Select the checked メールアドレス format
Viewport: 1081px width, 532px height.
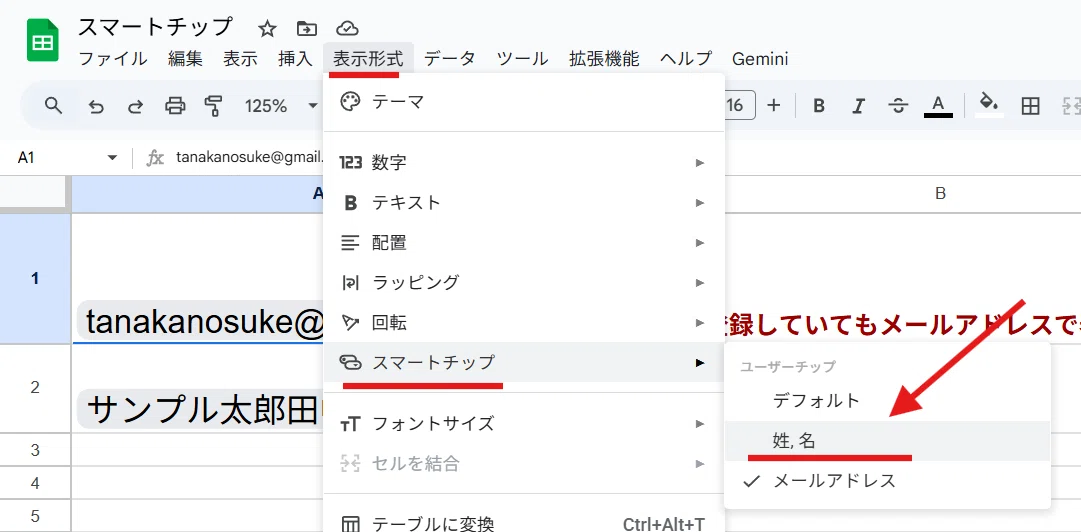[888, 481]
